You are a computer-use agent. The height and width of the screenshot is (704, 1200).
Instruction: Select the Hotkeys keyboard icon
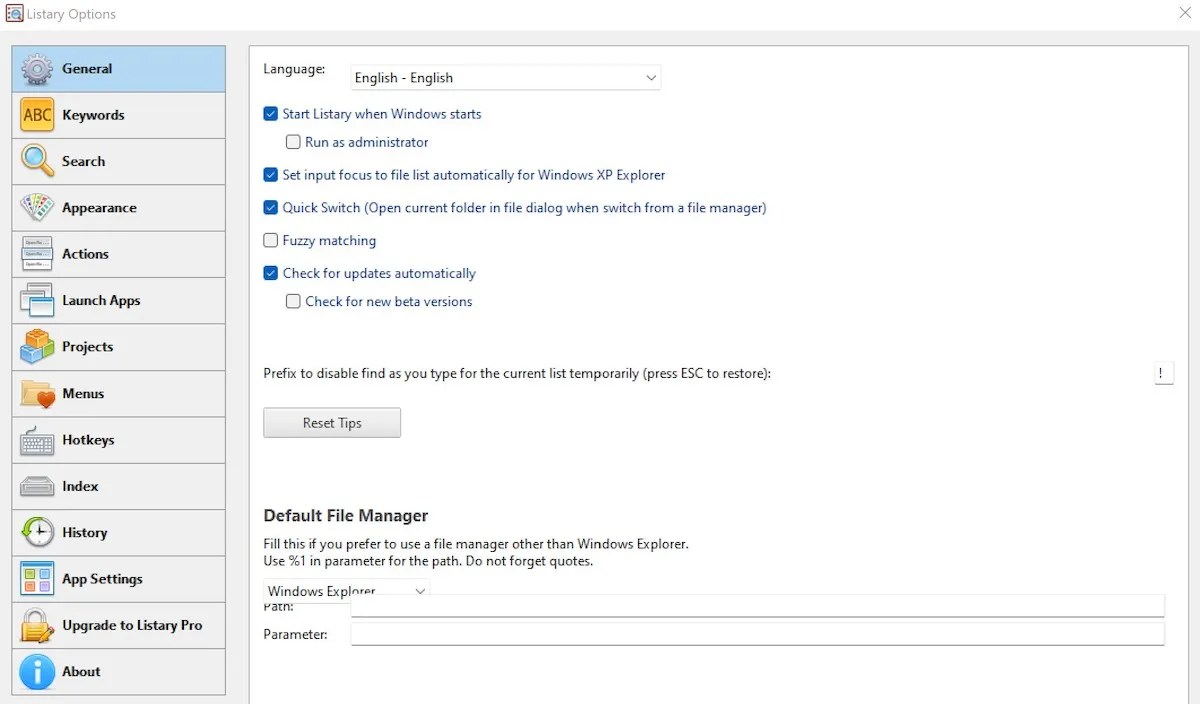(36, 440)
